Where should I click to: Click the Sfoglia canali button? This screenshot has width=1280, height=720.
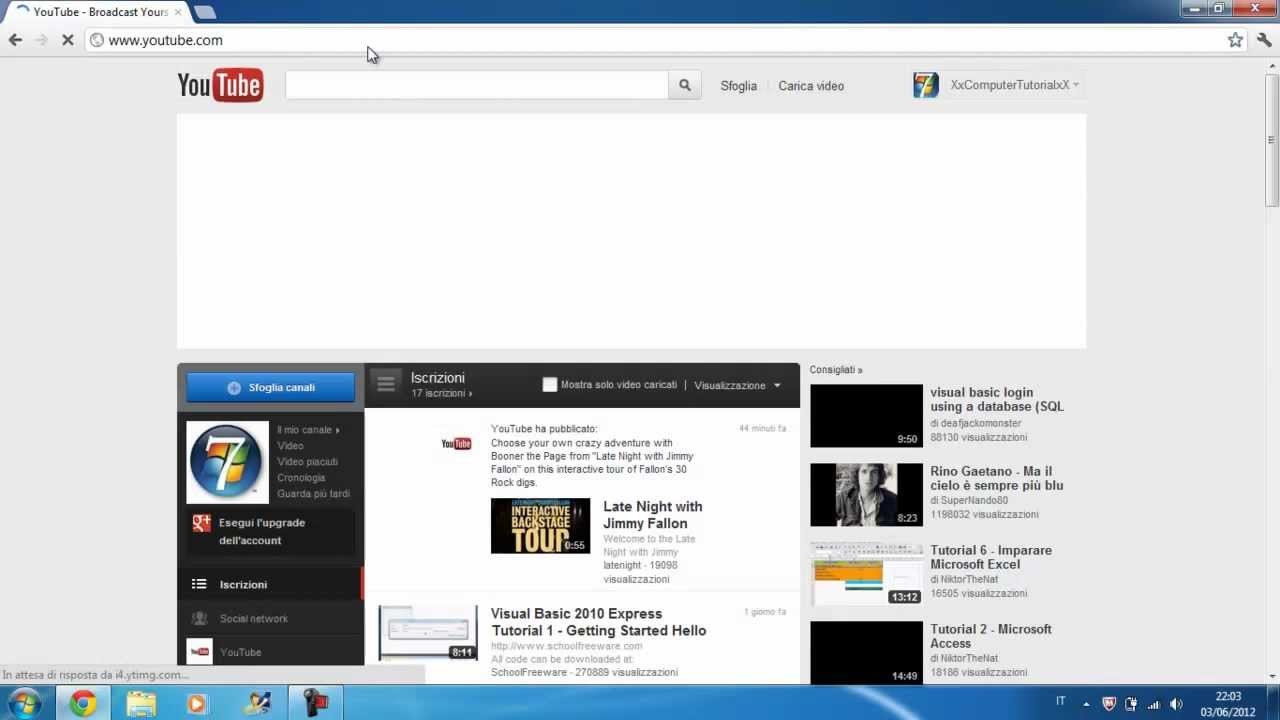[271, 387]
